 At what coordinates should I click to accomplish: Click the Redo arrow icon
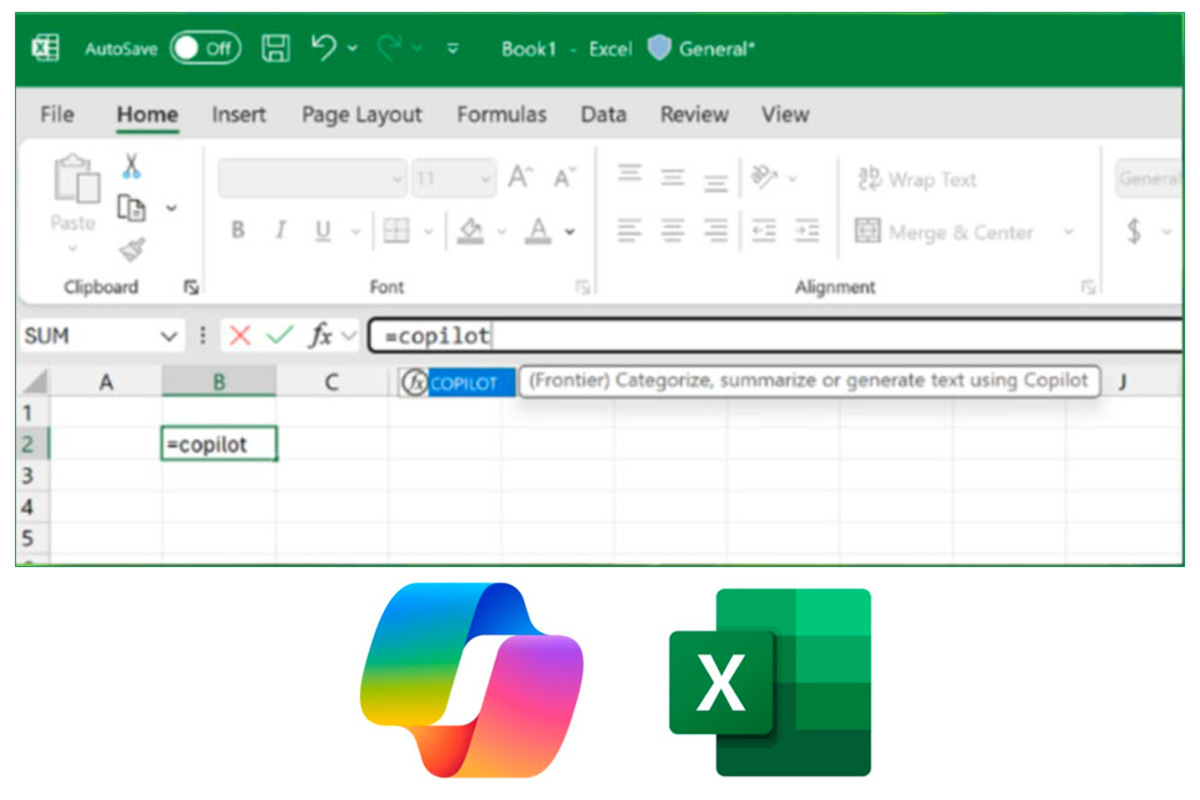(x=388, y=47)
